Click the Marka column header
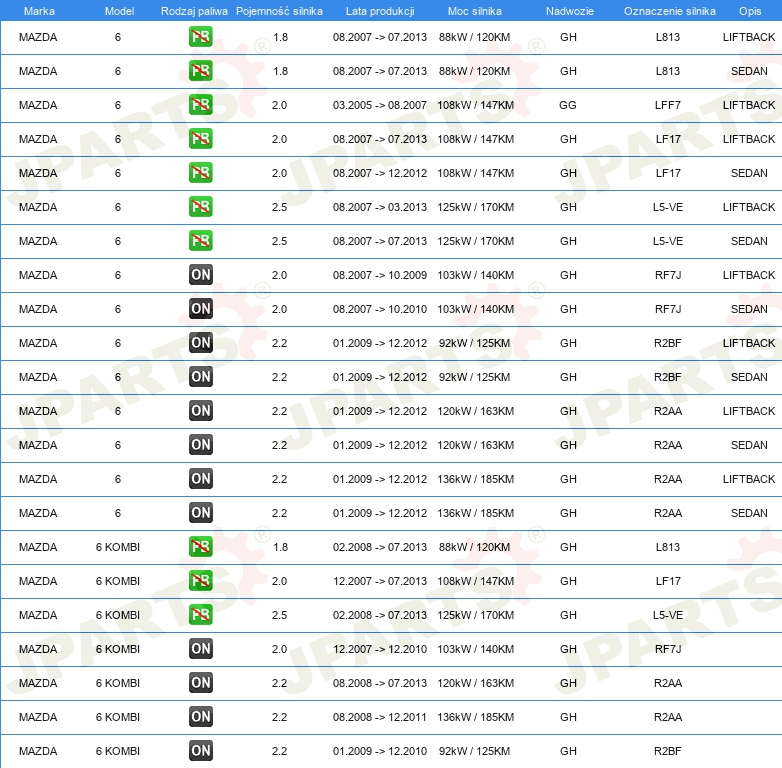This screenshot has height=768, width=782. click(39, 11)
